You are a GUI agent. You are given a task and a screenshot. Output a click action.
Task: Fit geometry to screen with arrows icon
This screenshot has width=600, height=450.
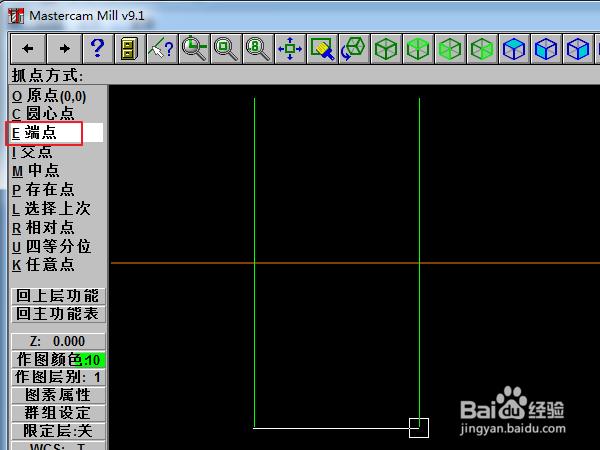coord(290,49)
